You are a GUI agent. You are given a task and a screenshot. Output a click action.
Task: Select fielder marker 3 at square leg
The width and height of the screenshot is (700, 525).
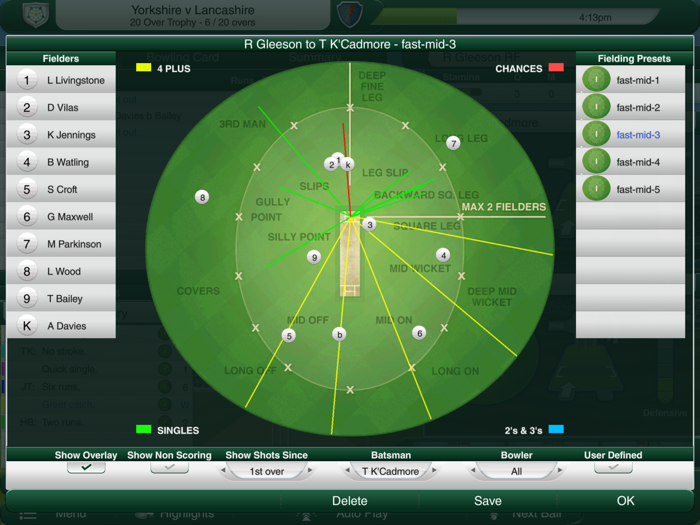[369, 225]
